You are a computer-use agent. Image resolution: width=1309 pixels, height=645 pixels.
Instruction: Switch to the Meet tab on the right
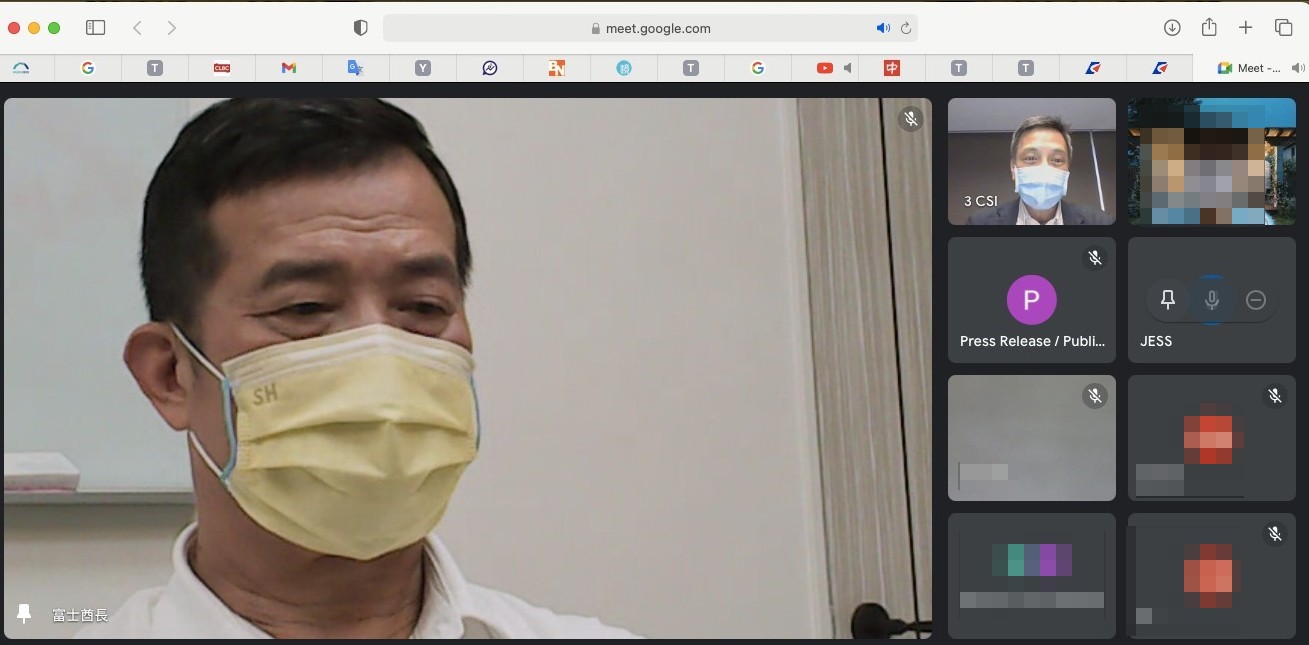tap(1248, 67)
